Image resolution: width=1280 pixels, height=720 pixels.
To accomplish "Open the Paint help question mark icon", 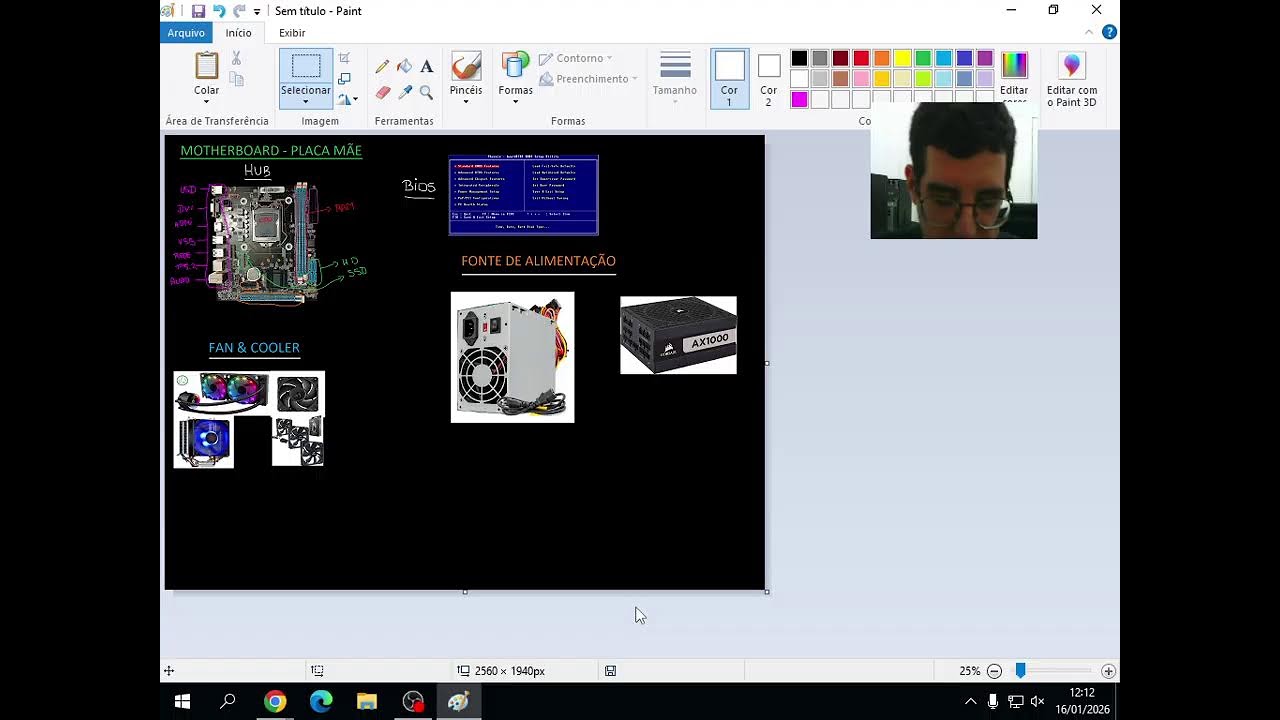I will (1109, 33).
